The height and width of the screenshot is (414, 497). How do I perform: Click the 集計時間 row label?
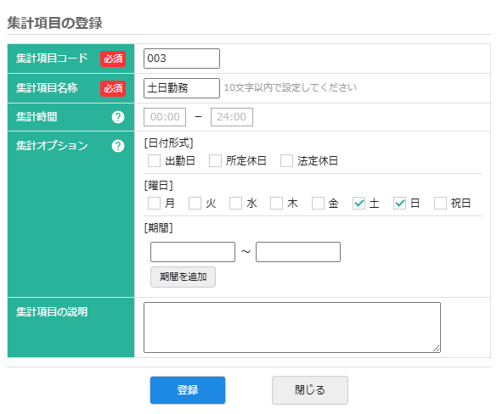tap(37, 117)
